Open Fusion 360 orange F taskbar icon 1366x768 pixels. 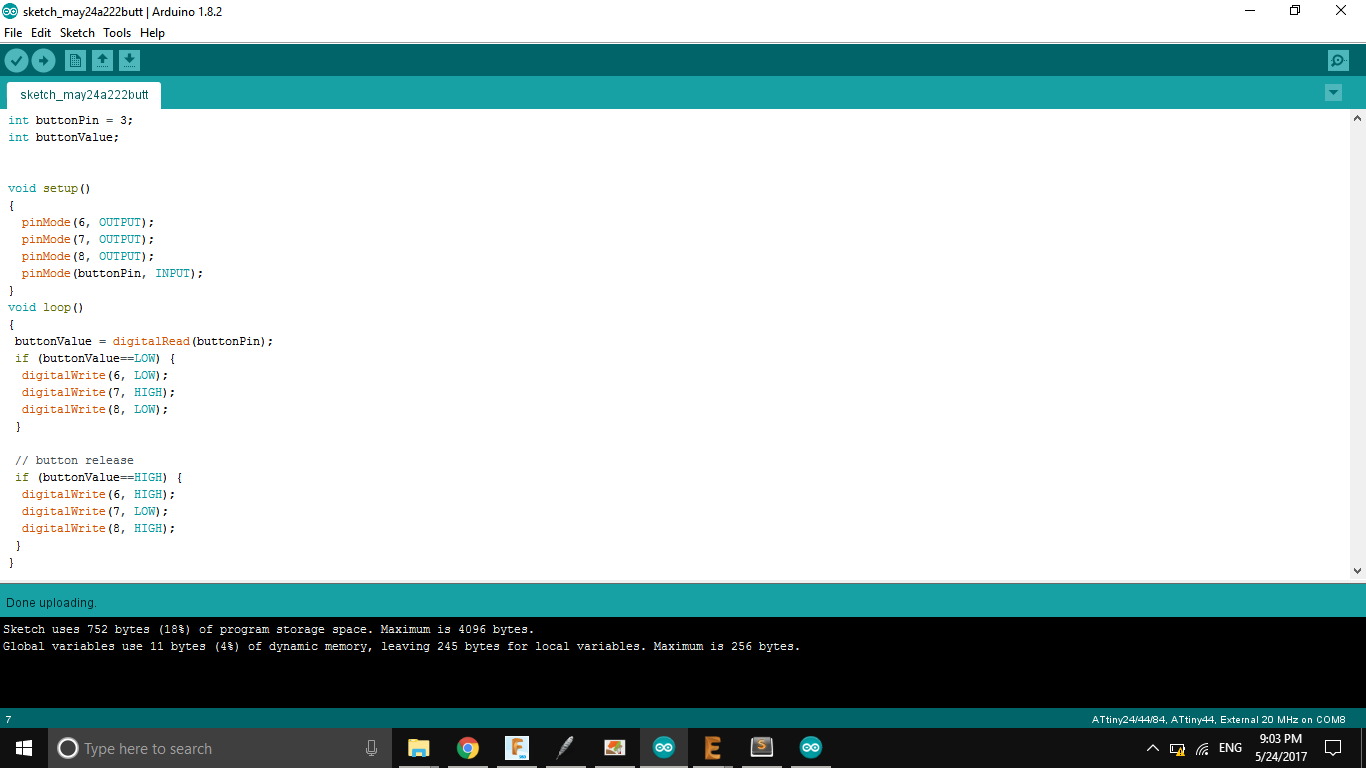tap(516, 748)
